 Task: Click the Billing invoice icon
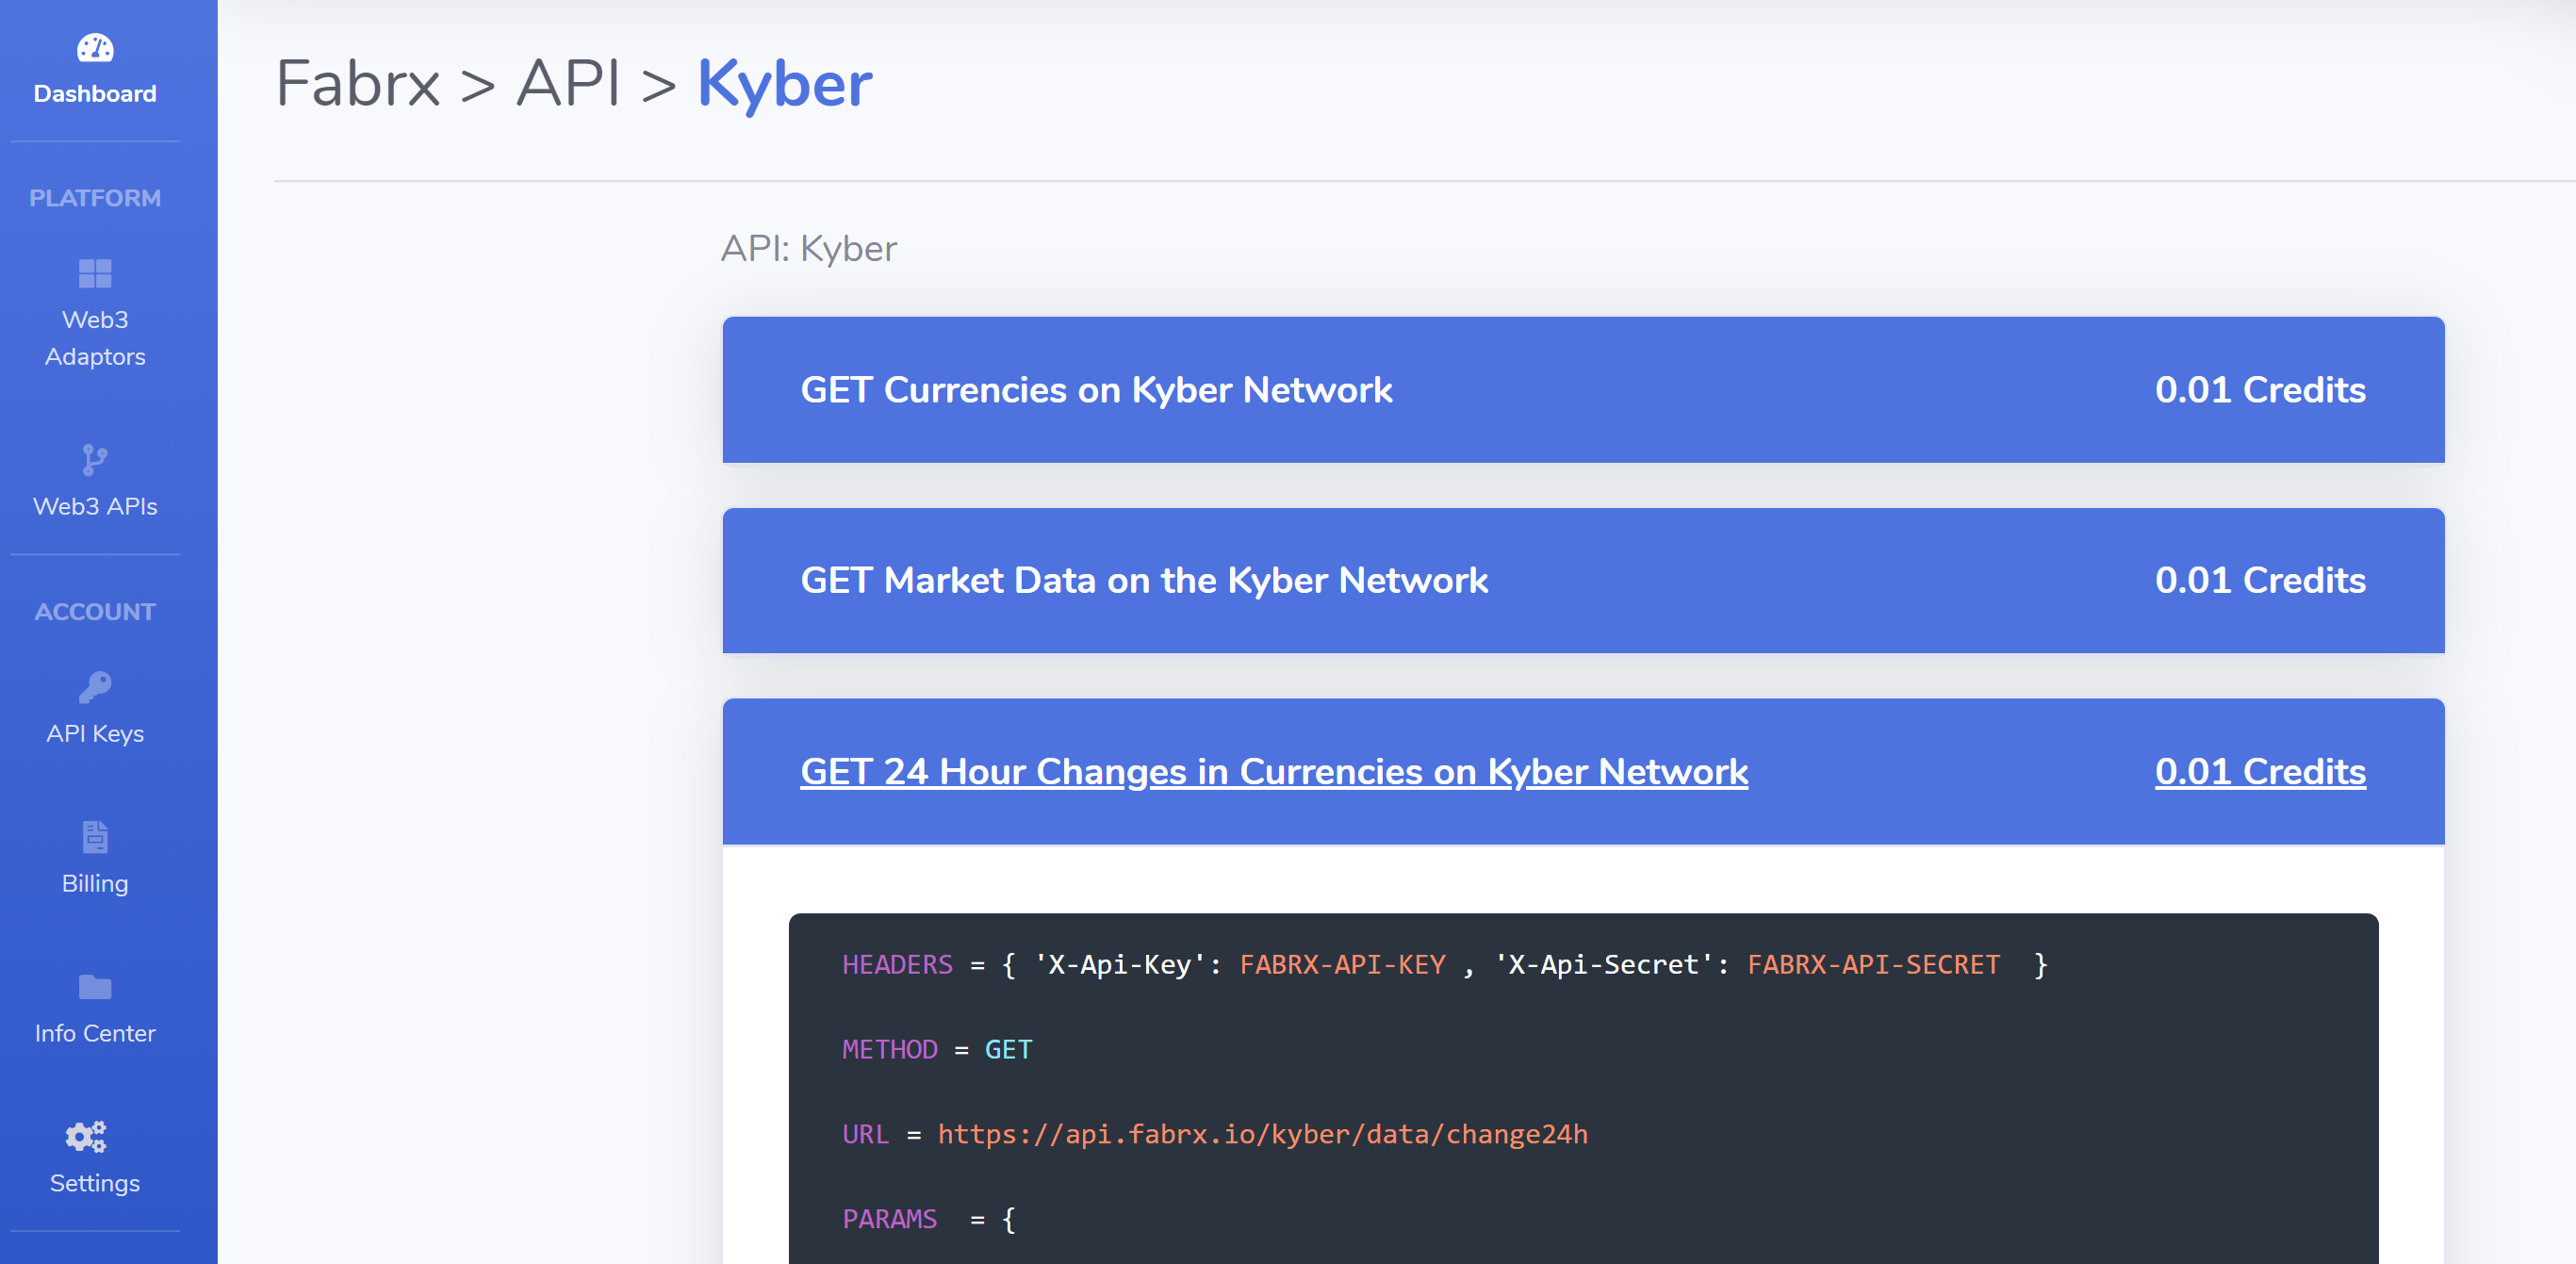click(x=95, y=837)
